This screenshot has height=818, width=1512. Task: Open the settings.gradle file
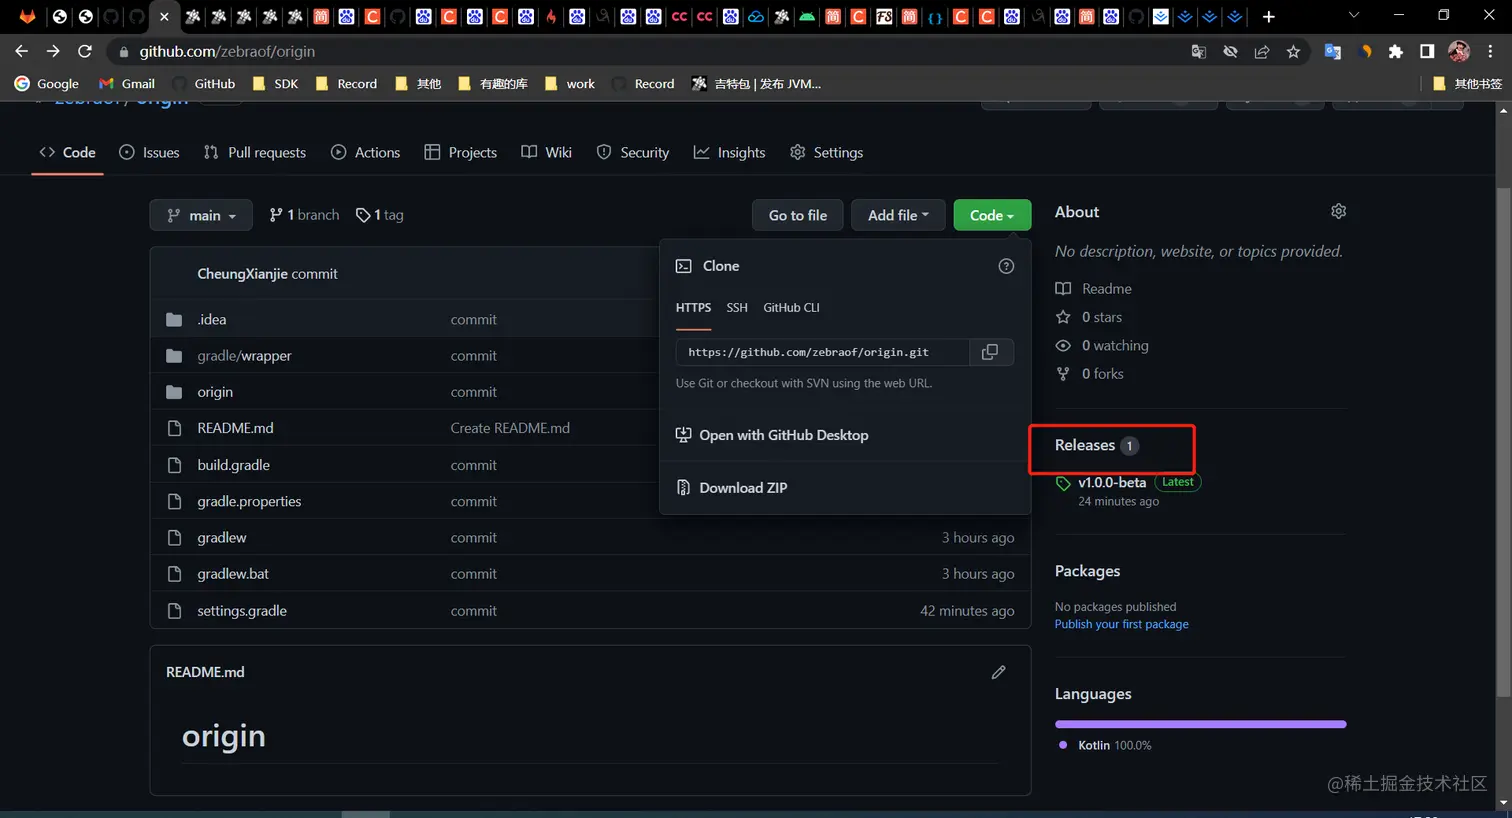click(242, 611)
